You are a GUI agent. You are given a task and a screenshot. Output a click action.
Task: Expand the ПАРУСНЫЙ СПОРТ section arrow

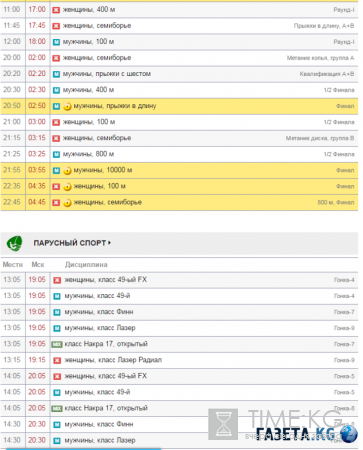[x=109, y=243]
